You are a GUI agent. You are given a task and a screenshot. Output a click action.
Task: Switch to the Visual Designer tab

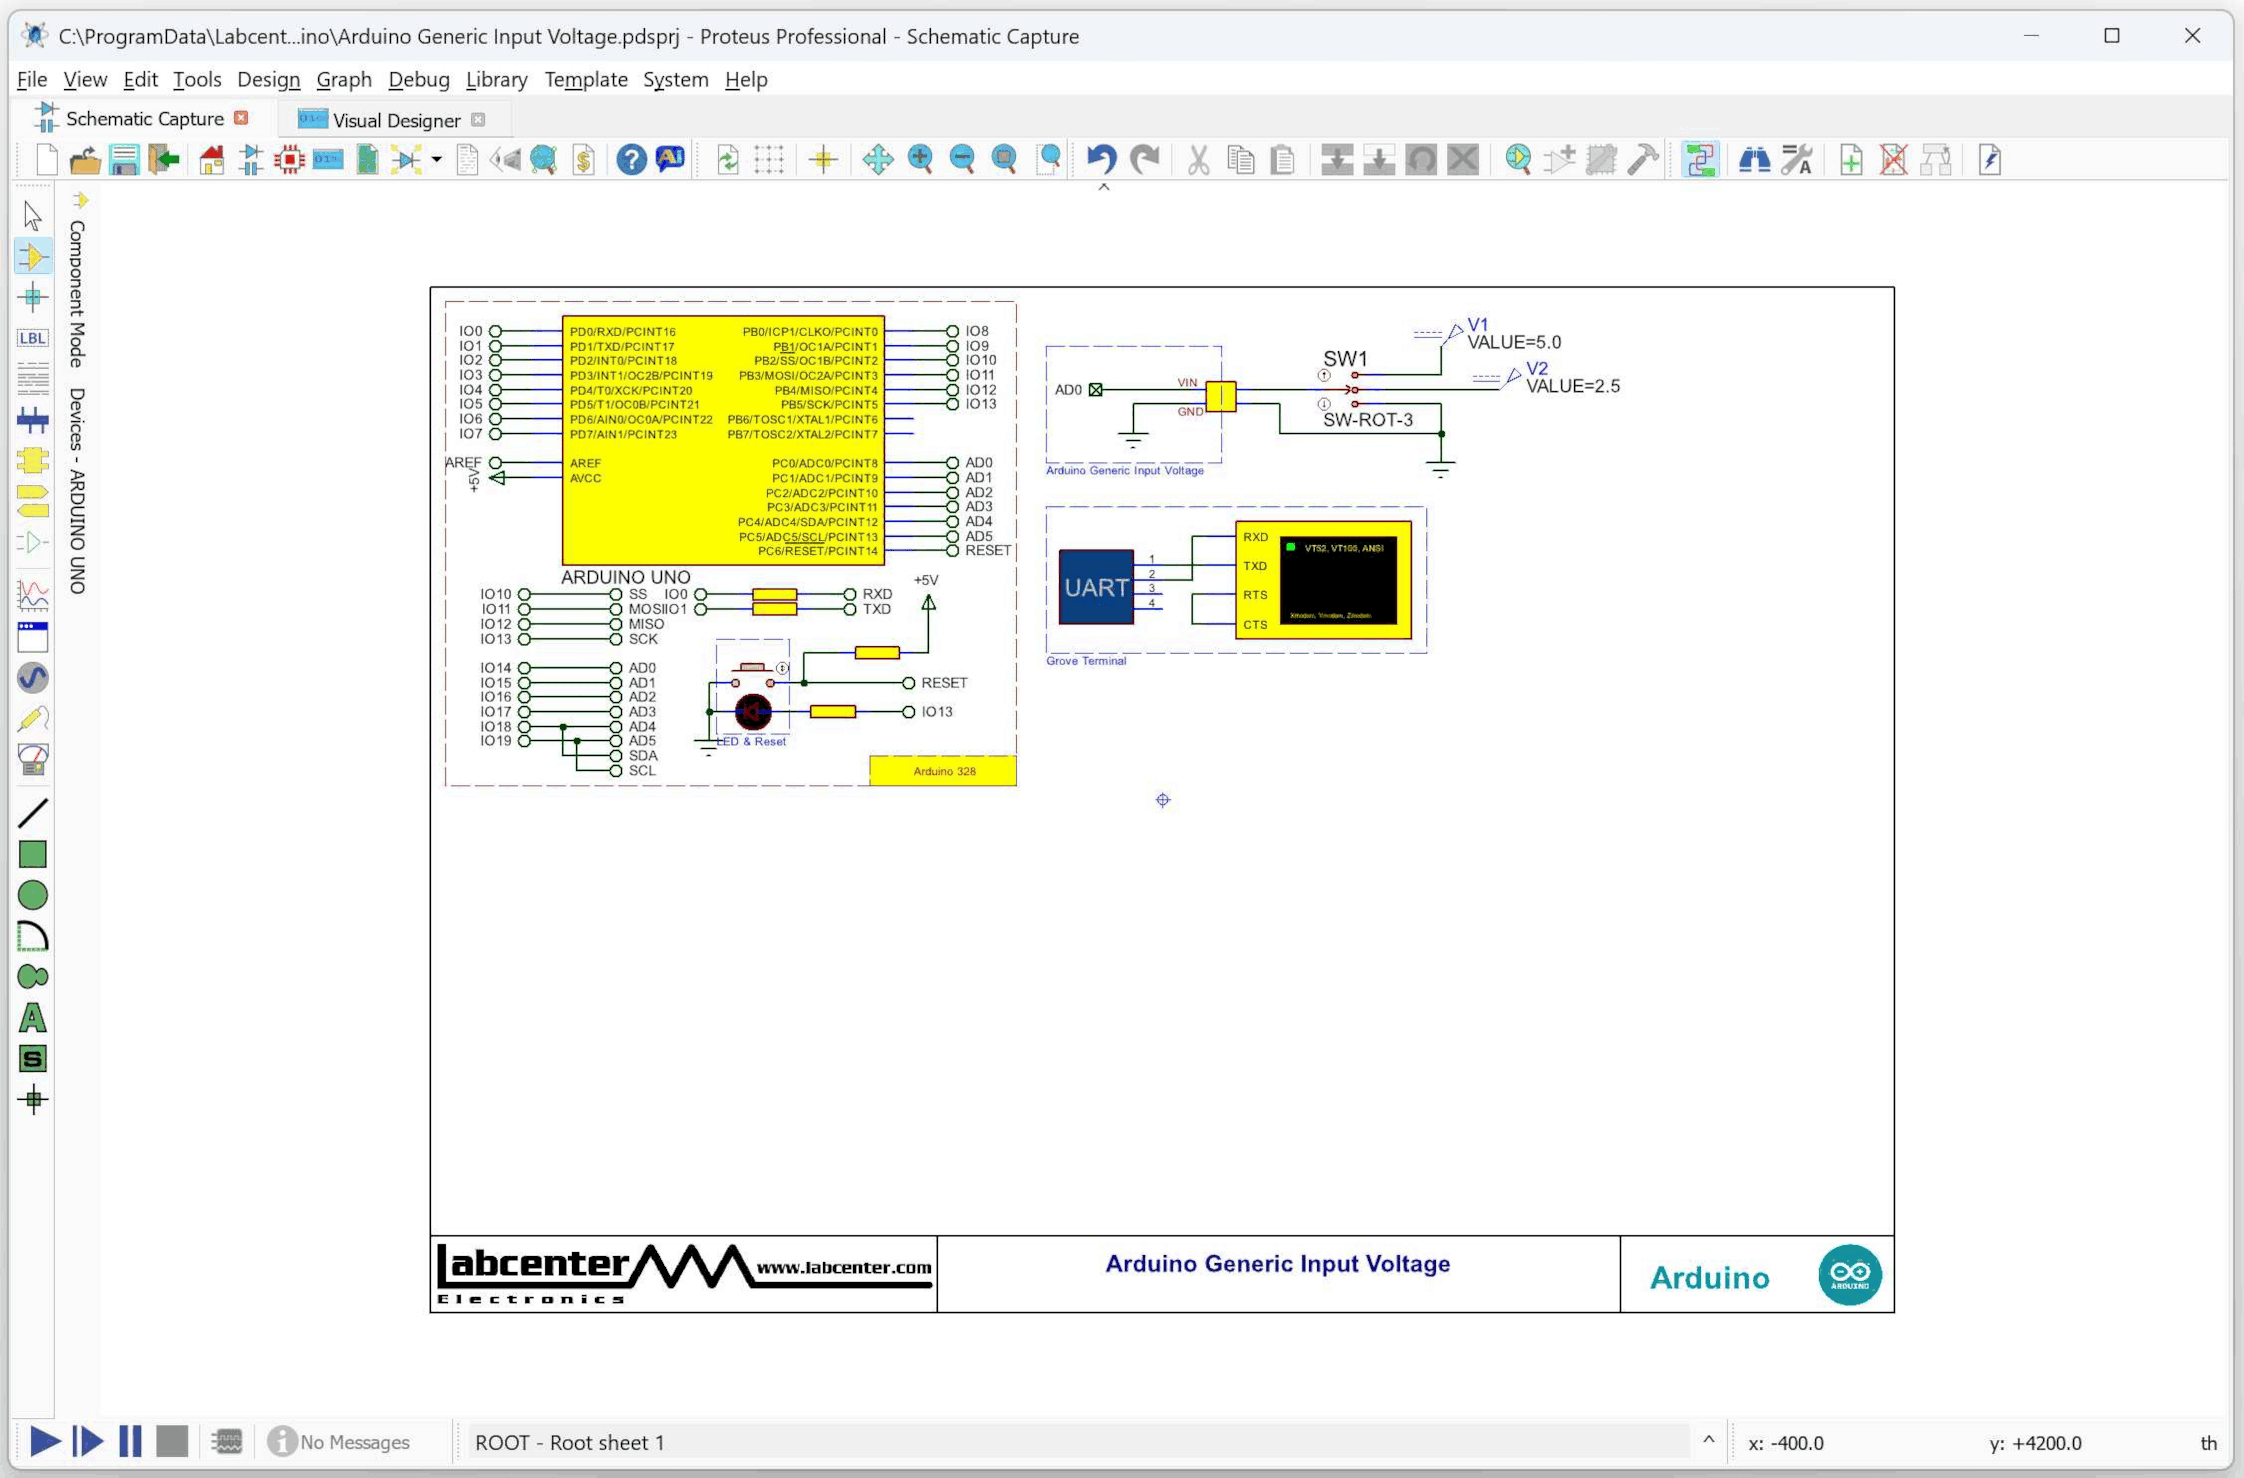pyautogui.click(x=396, y=120)
